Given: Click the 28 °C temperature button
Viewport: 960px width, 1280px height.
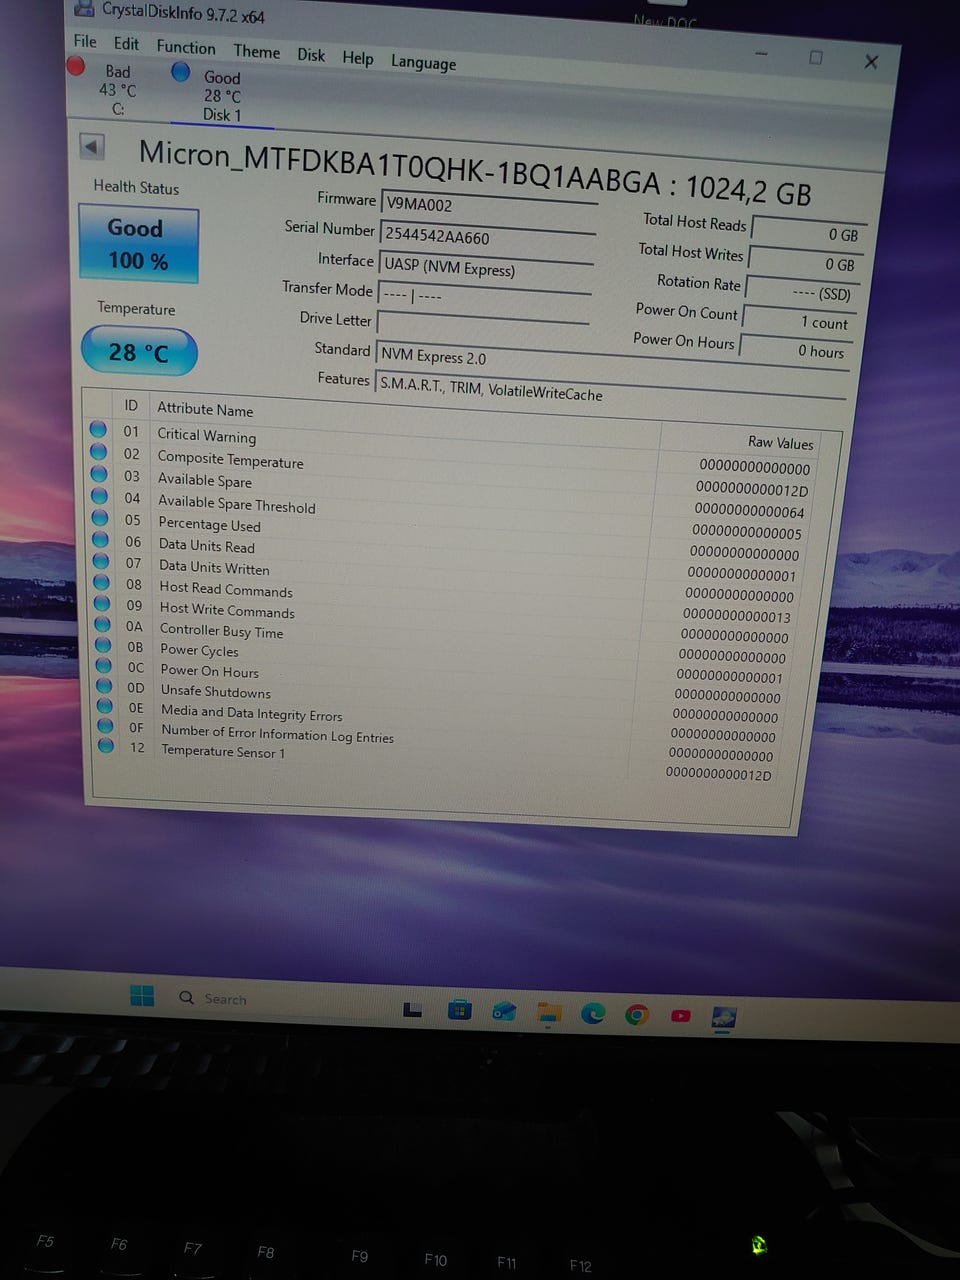Looking at the screenshot, I should coord(139,352).
